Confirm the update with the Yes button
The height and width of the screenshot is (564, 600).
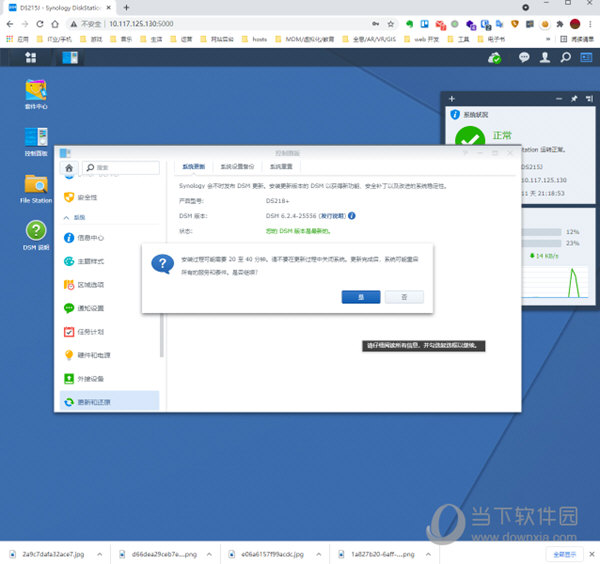tap(361, 297)
